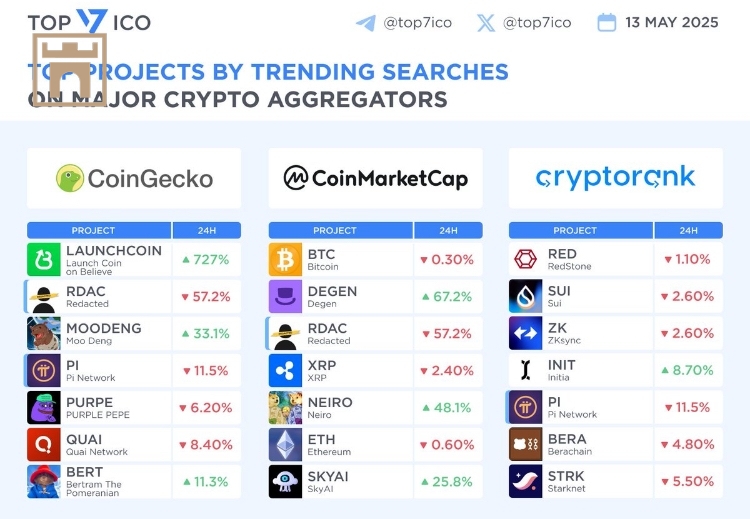The width and height of the screenshot is (750, 519).
Task: Click the Quai Network red icon
Action: point(43,445)
